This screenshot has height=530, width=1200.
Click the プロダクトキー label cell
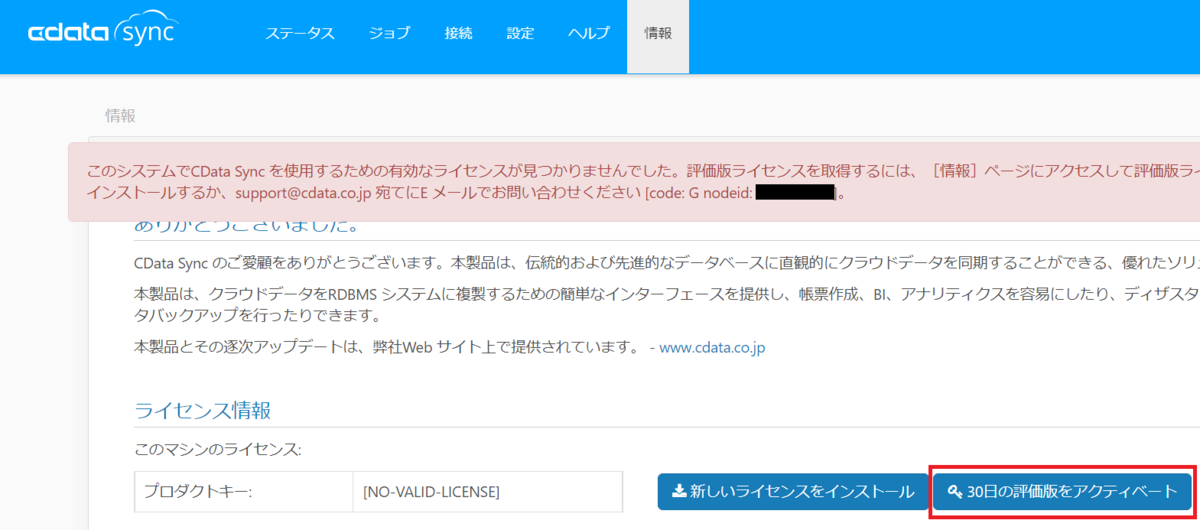click(x=243, y=491)
